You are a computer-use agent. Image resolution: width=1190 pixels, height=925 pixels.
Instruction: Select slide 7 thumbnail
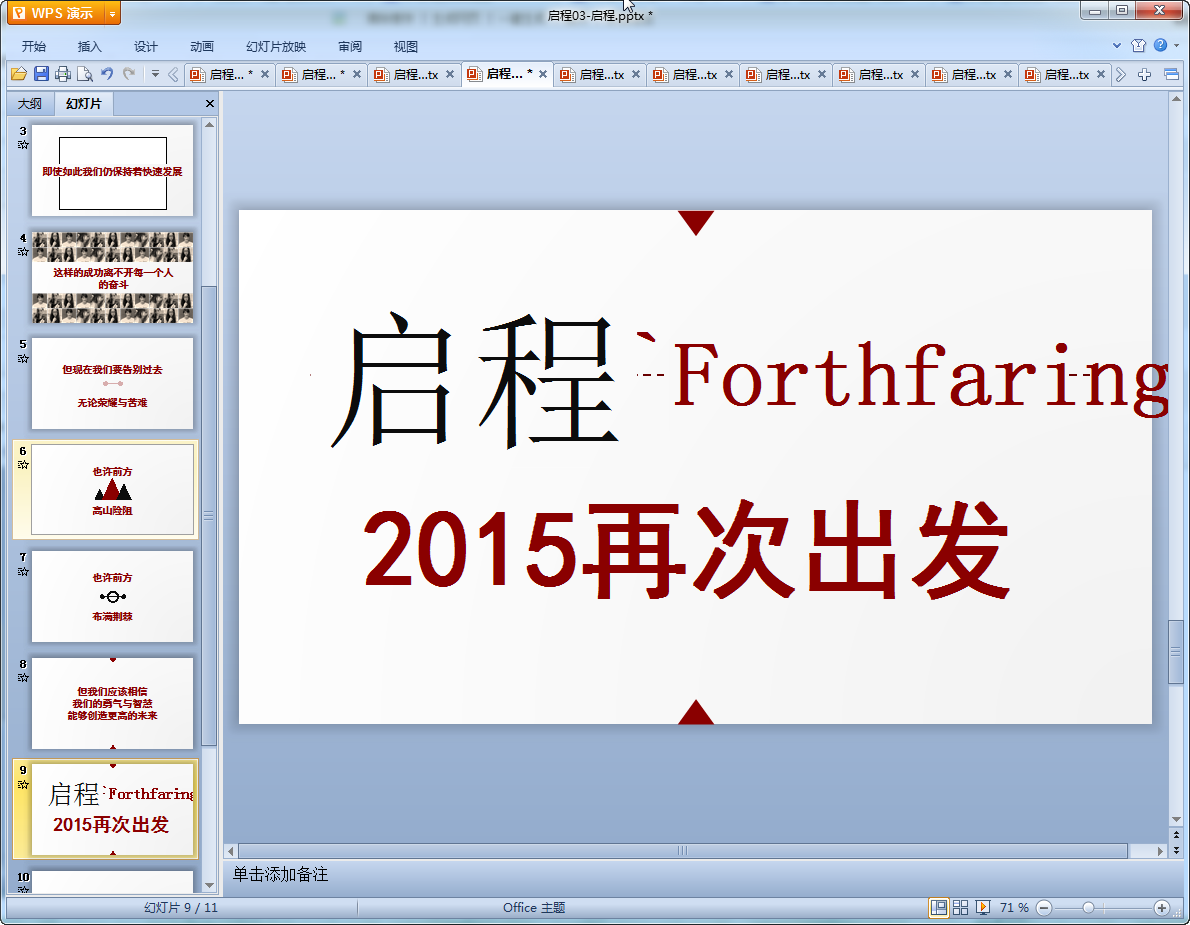(x=112, y=596)
